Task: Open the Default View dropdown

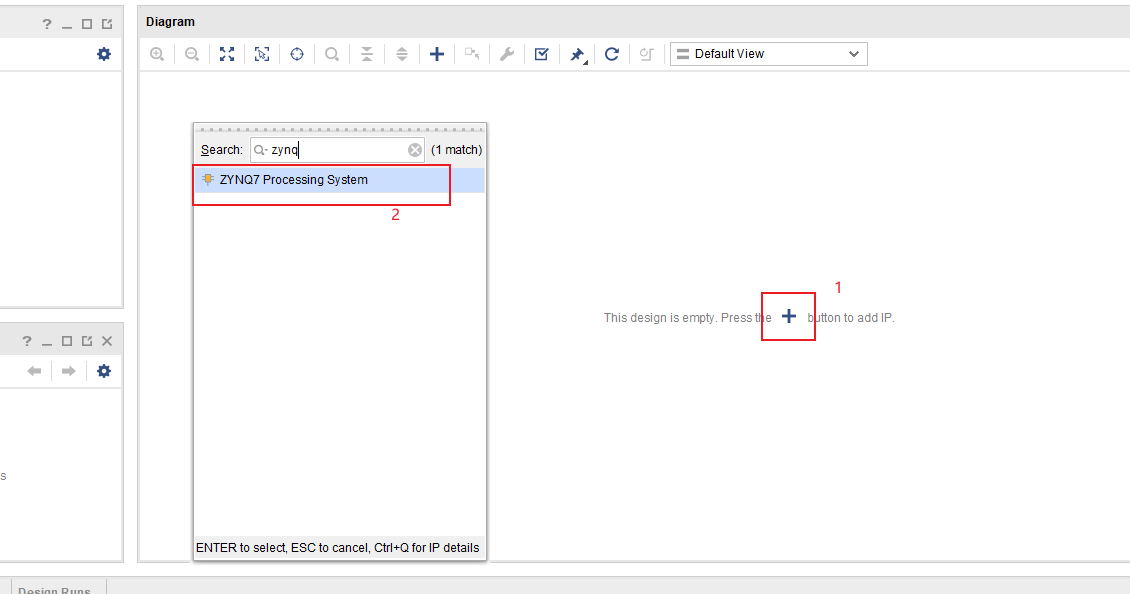Action: coord(768,54)
